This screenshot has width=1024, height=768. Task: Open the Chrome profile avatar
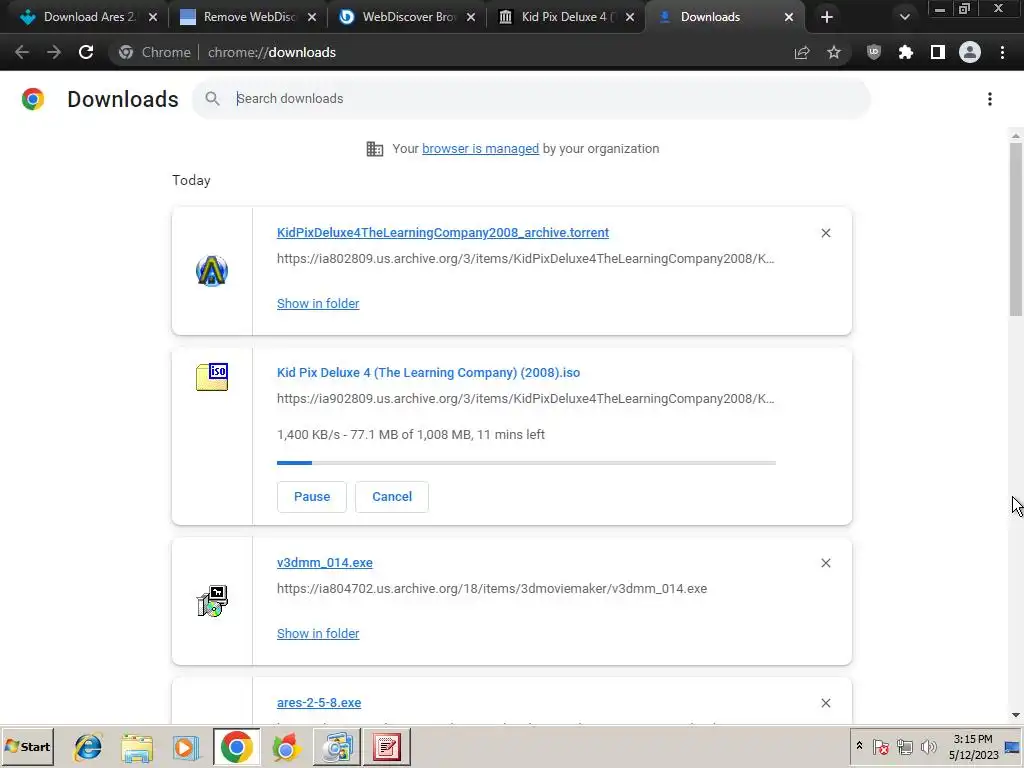point(970,52)
